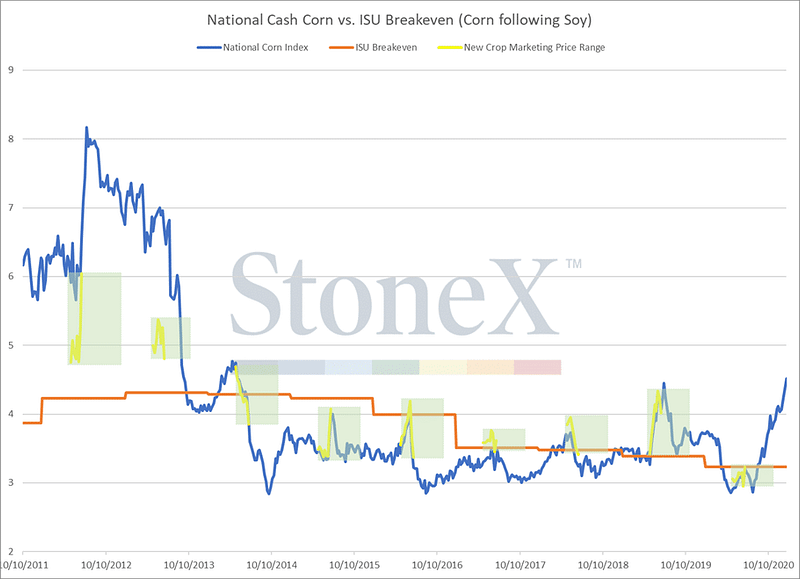The image size is (800, 579).
Task: Select the 'ISU Breakeven' legend entry
Action: click(x=373, y=47)
